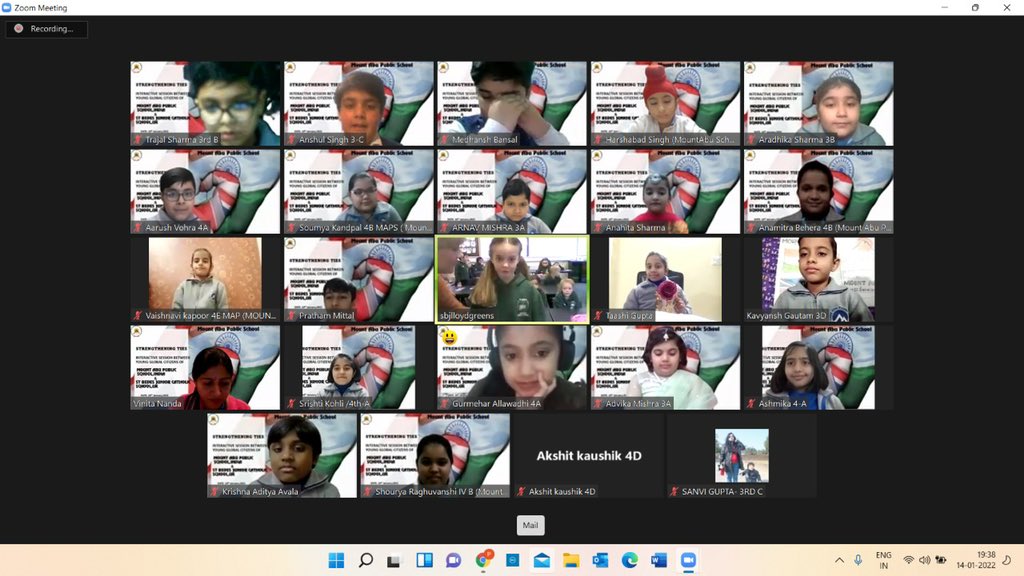Screen dimensions: 1024x576
Task: Click muted mic icon beside SANVI GUPTA
Action: pos(675,492)
